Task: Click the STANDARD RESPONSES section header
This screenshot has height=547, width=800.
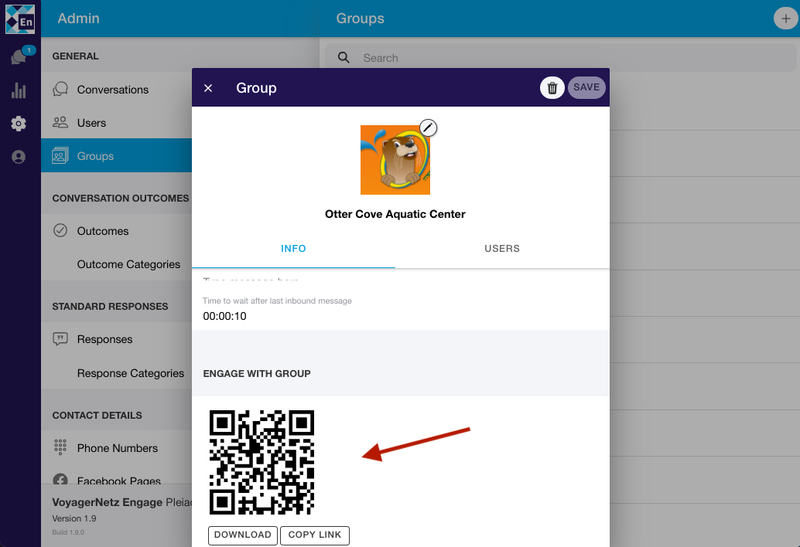Action: (110, 306)
